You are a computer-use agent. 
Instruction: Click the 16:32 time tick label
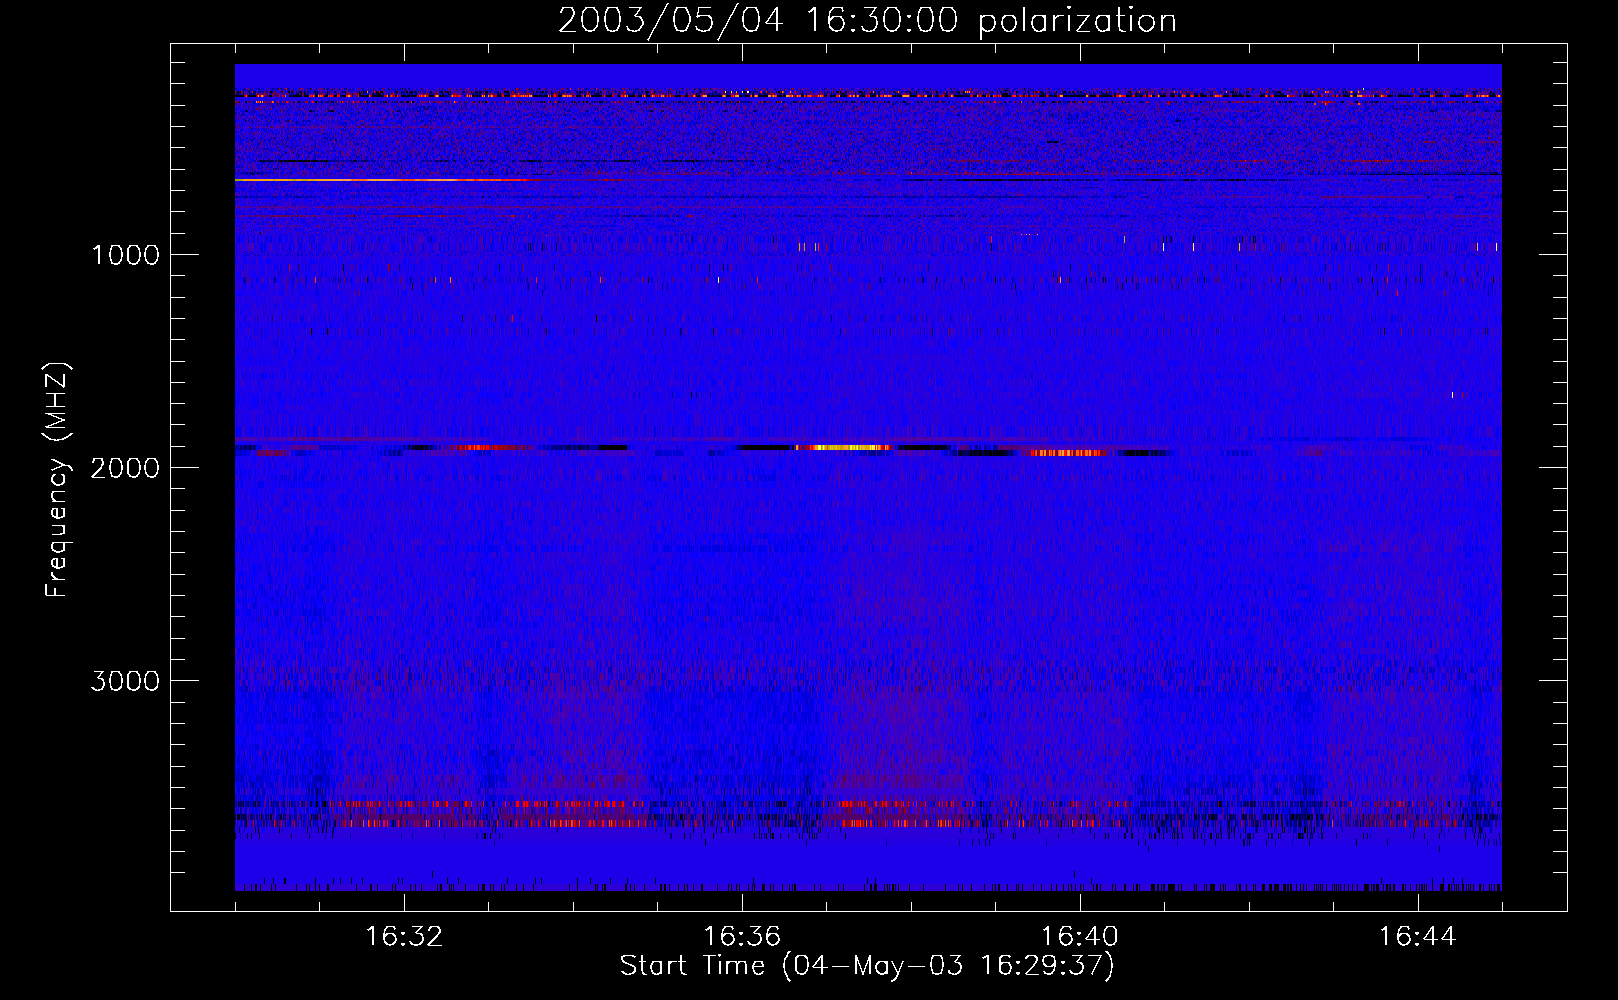pyautogui.click(x=404, y=937)
